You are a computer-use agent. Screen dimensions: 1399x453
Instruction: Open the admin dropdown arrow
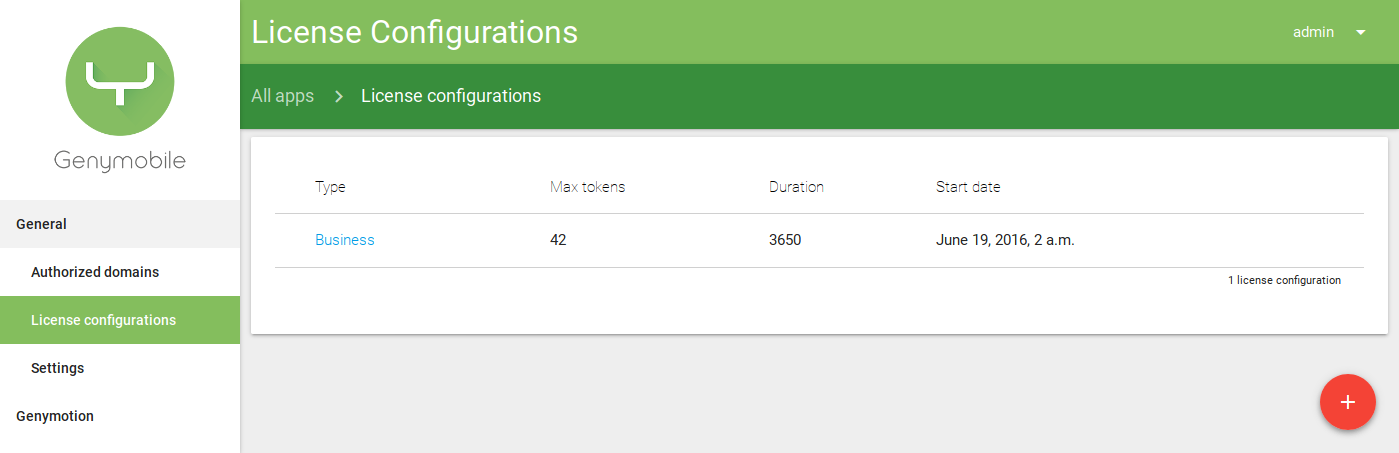pyautogui.click(x=1360, y=32)
